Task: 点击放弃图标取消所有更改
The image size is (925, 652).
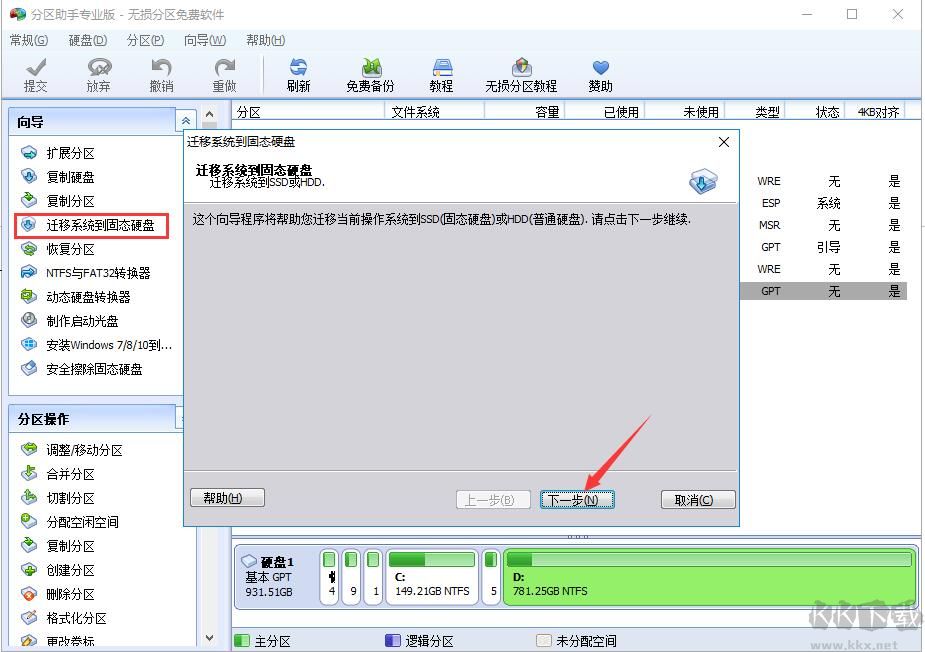Action: click(x=98, y=70)
